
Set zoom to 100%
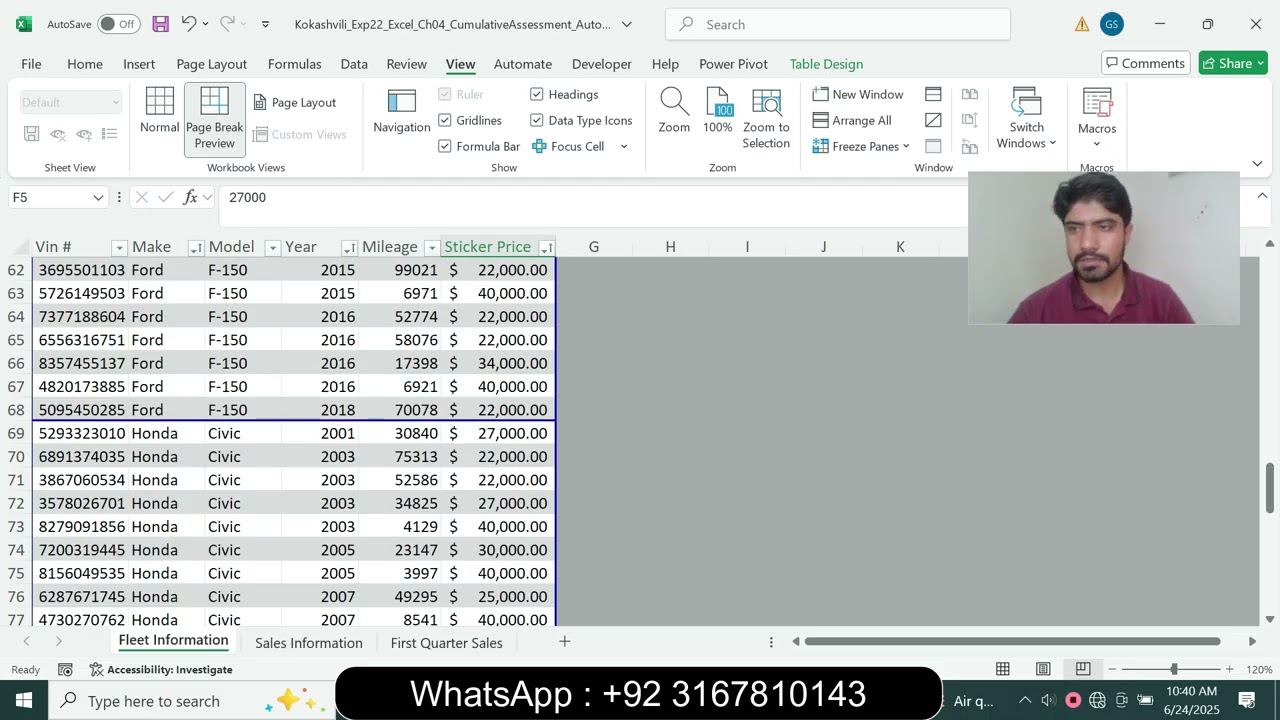(718, 112)
